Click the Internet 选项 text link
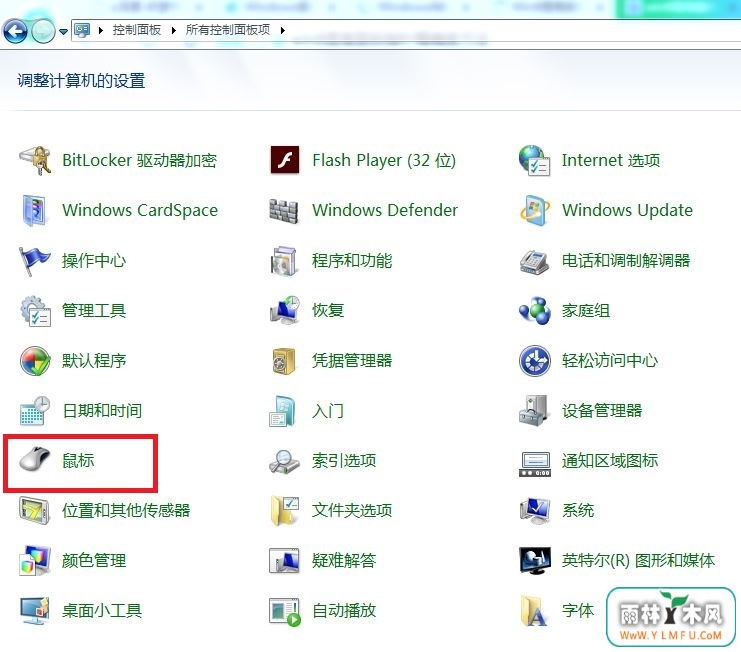Screen dimensions: 741x652 click(611, 160)
